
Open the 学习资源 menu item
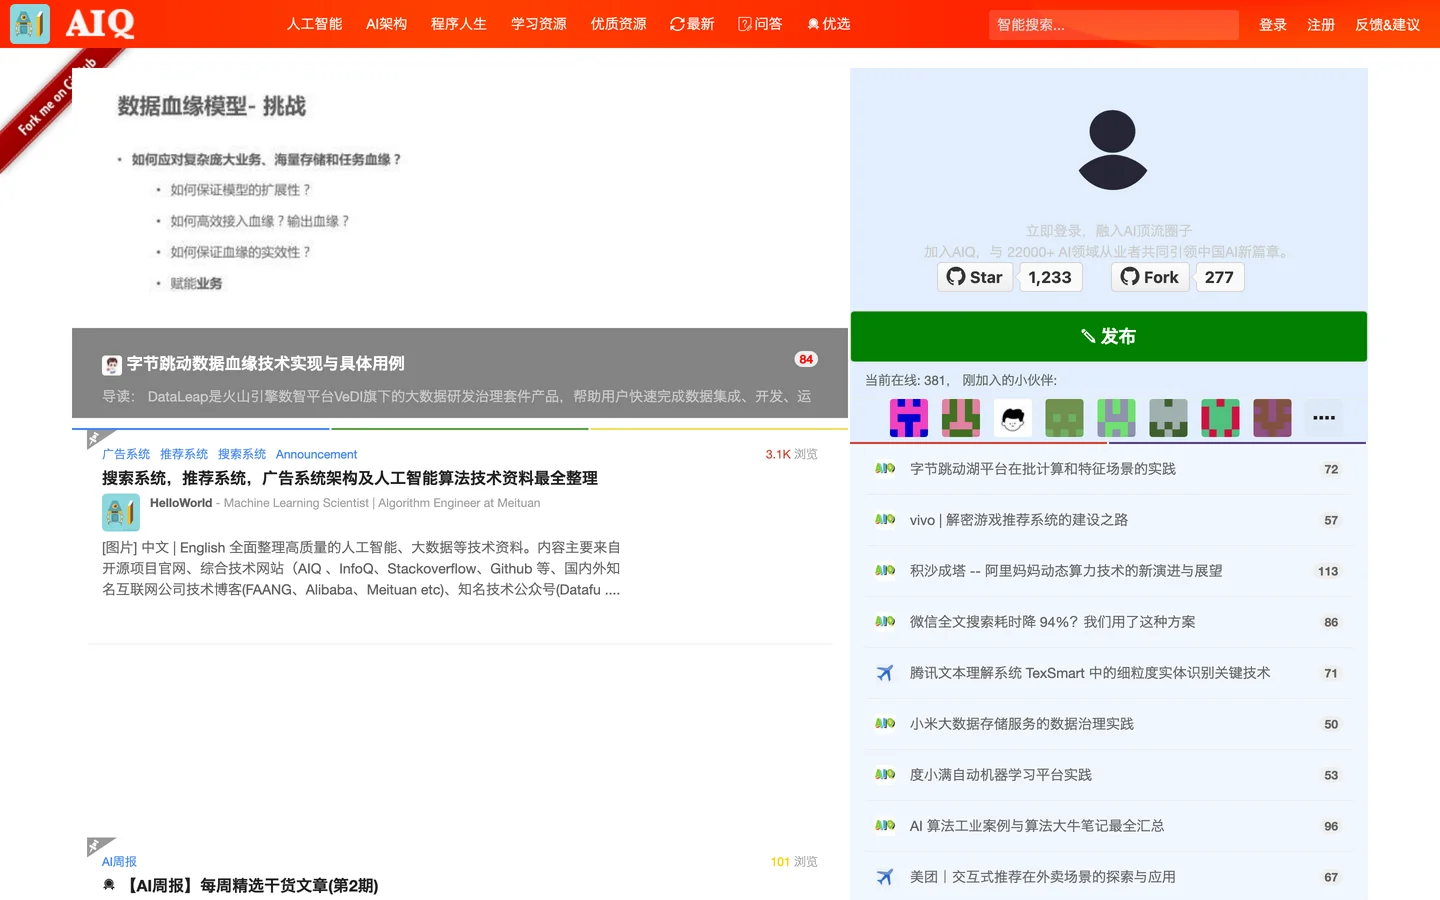click(x=539, y=24)
